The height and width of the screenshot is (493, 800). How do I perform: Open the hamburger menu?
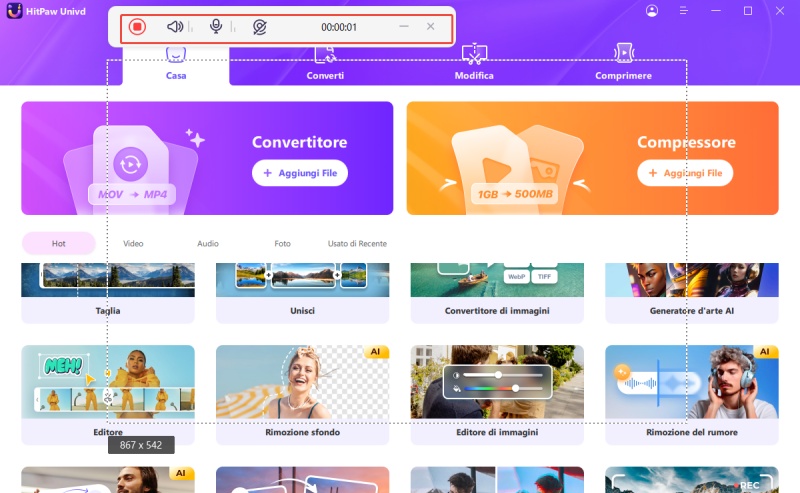coord(684,11)
